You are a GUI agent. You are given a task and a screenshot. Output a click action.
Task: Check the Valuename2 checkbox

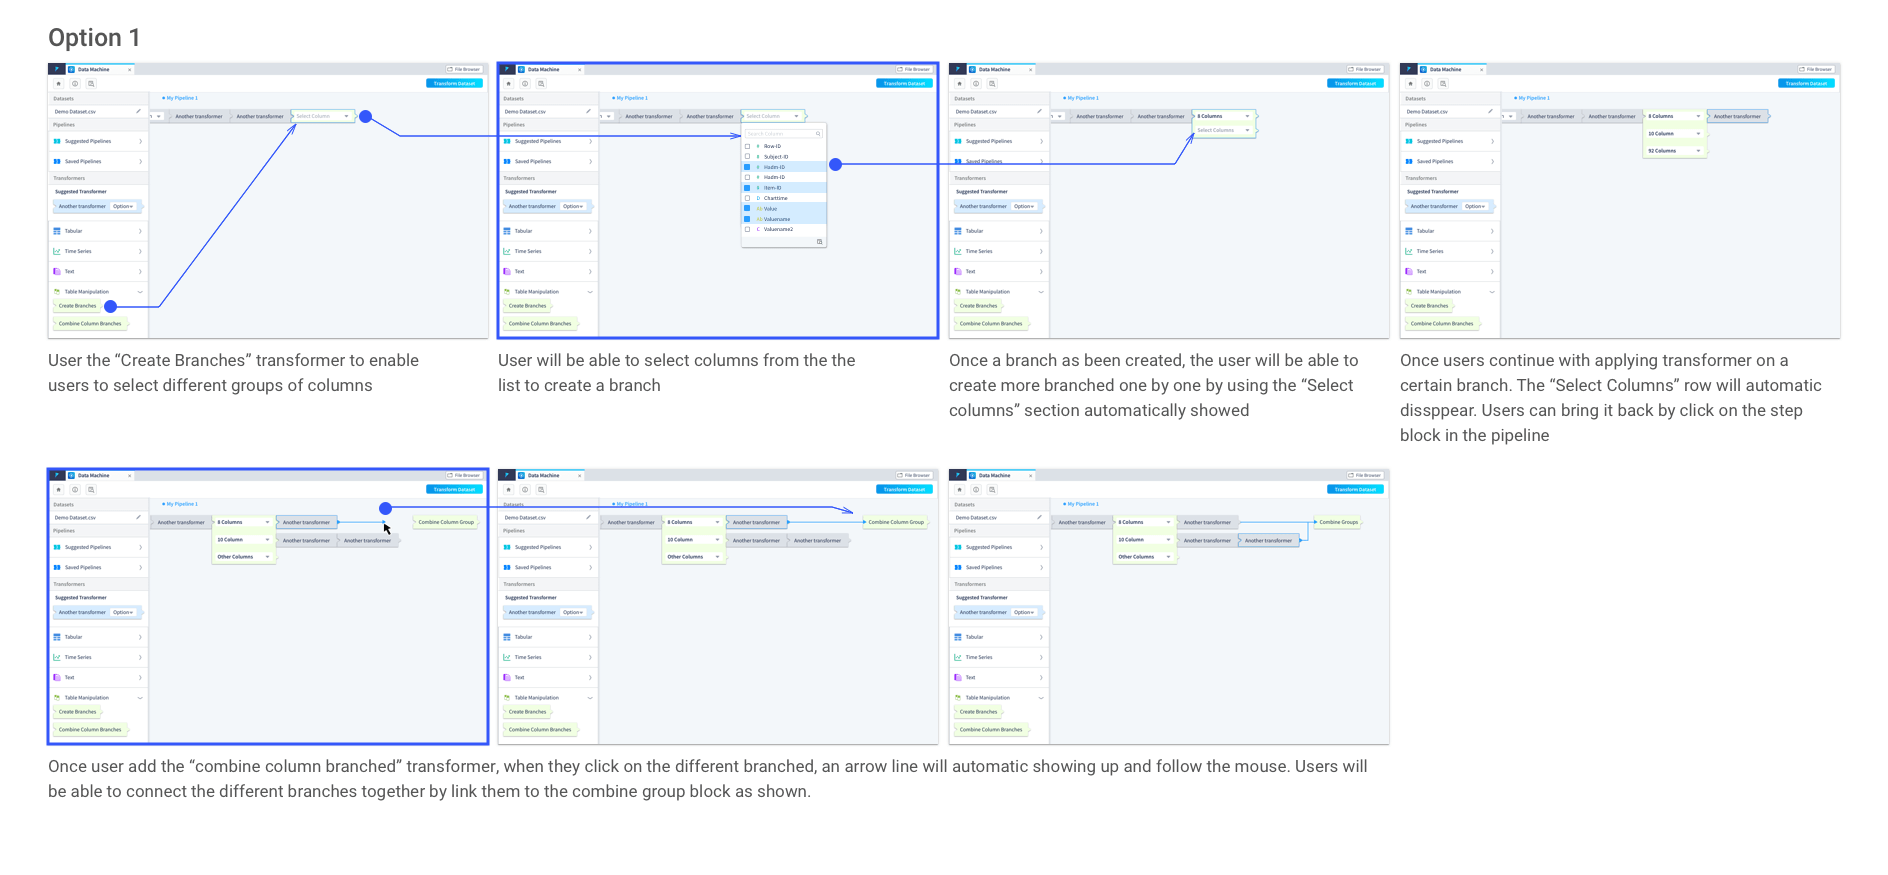pos(747,229)
